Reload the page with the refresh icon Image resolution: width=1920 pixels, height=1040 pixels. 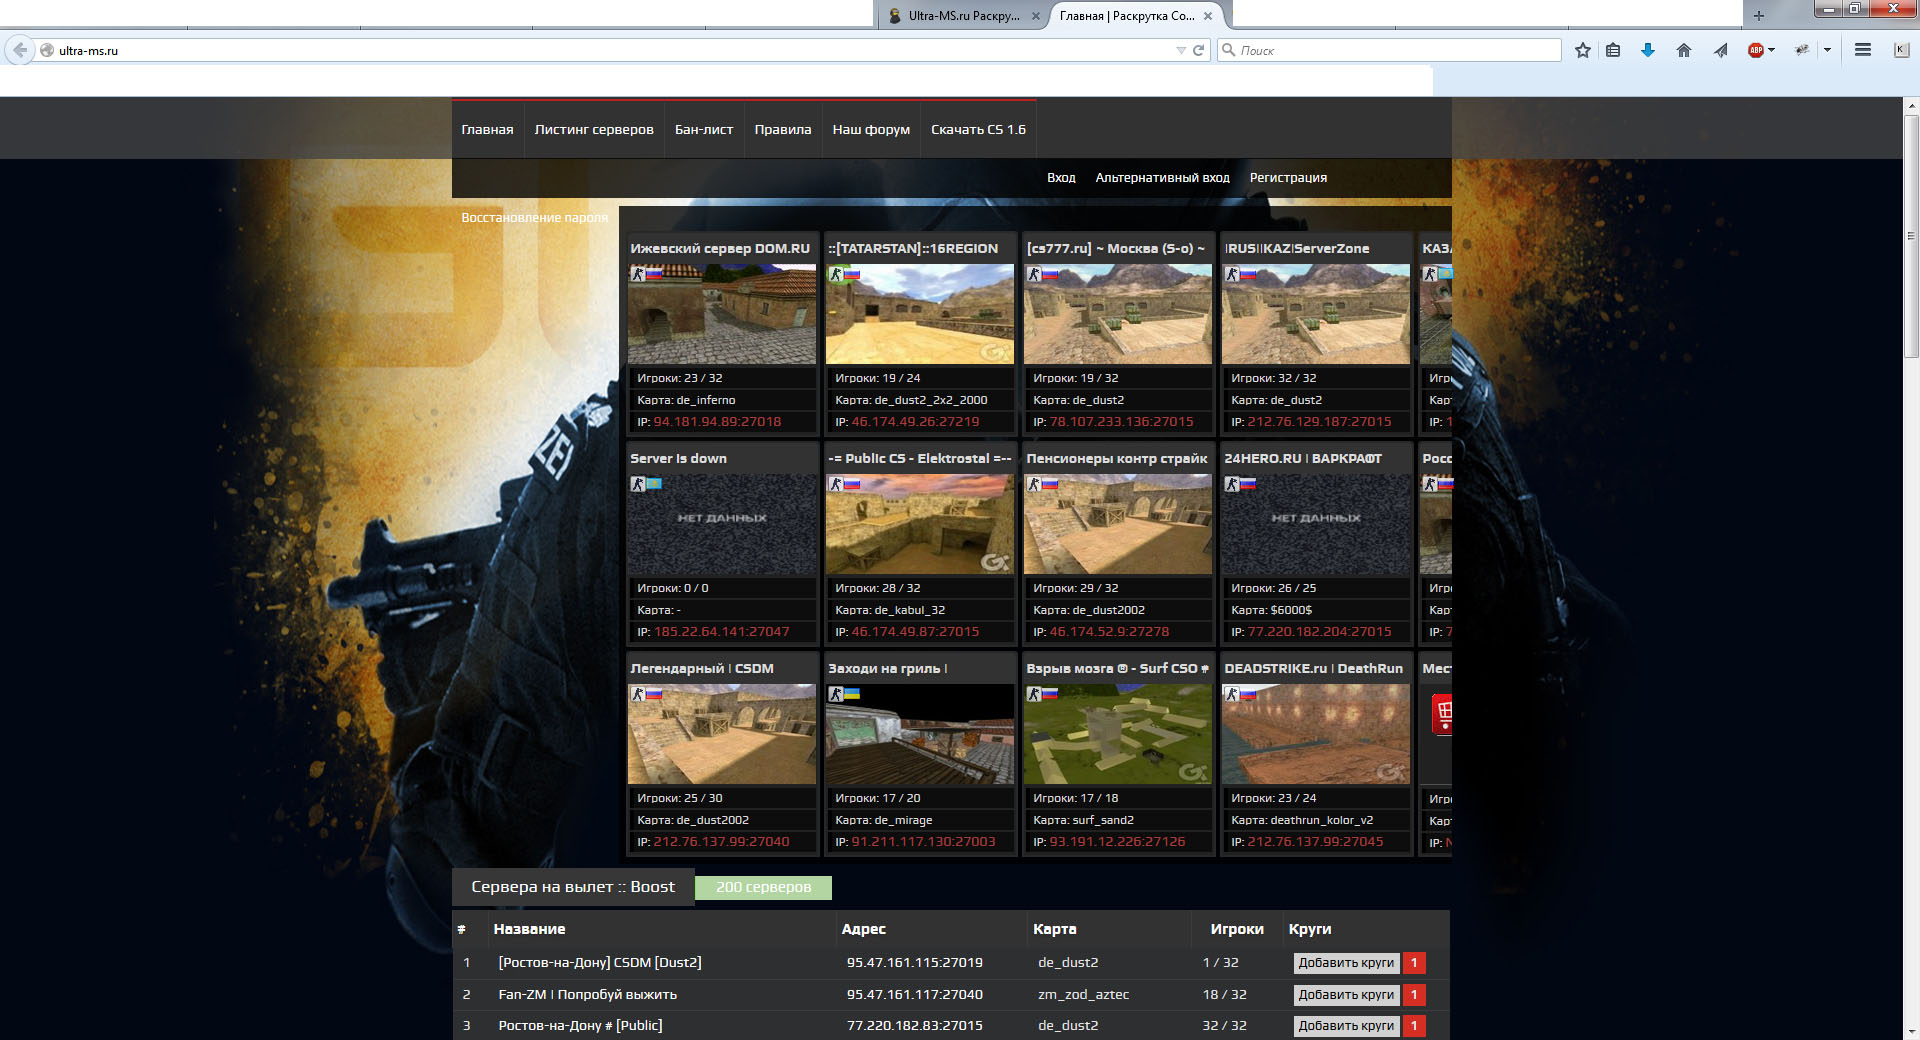(x=1198, y=50)
